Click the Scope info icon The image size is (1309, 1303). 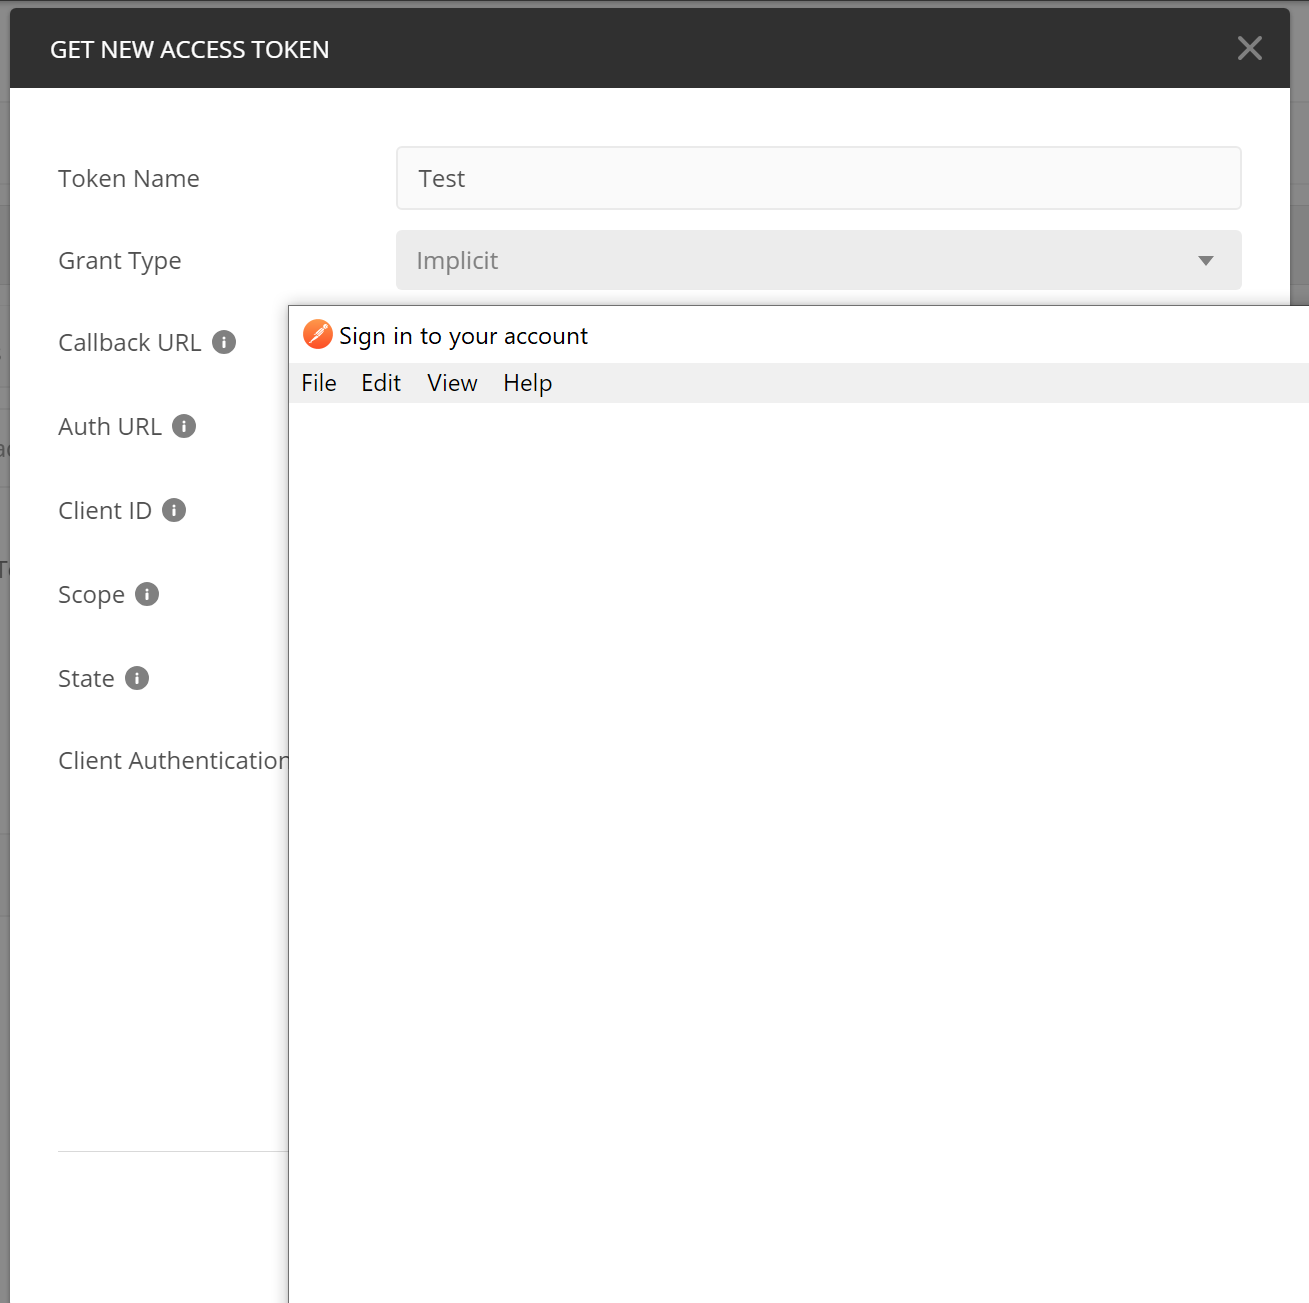147,594
